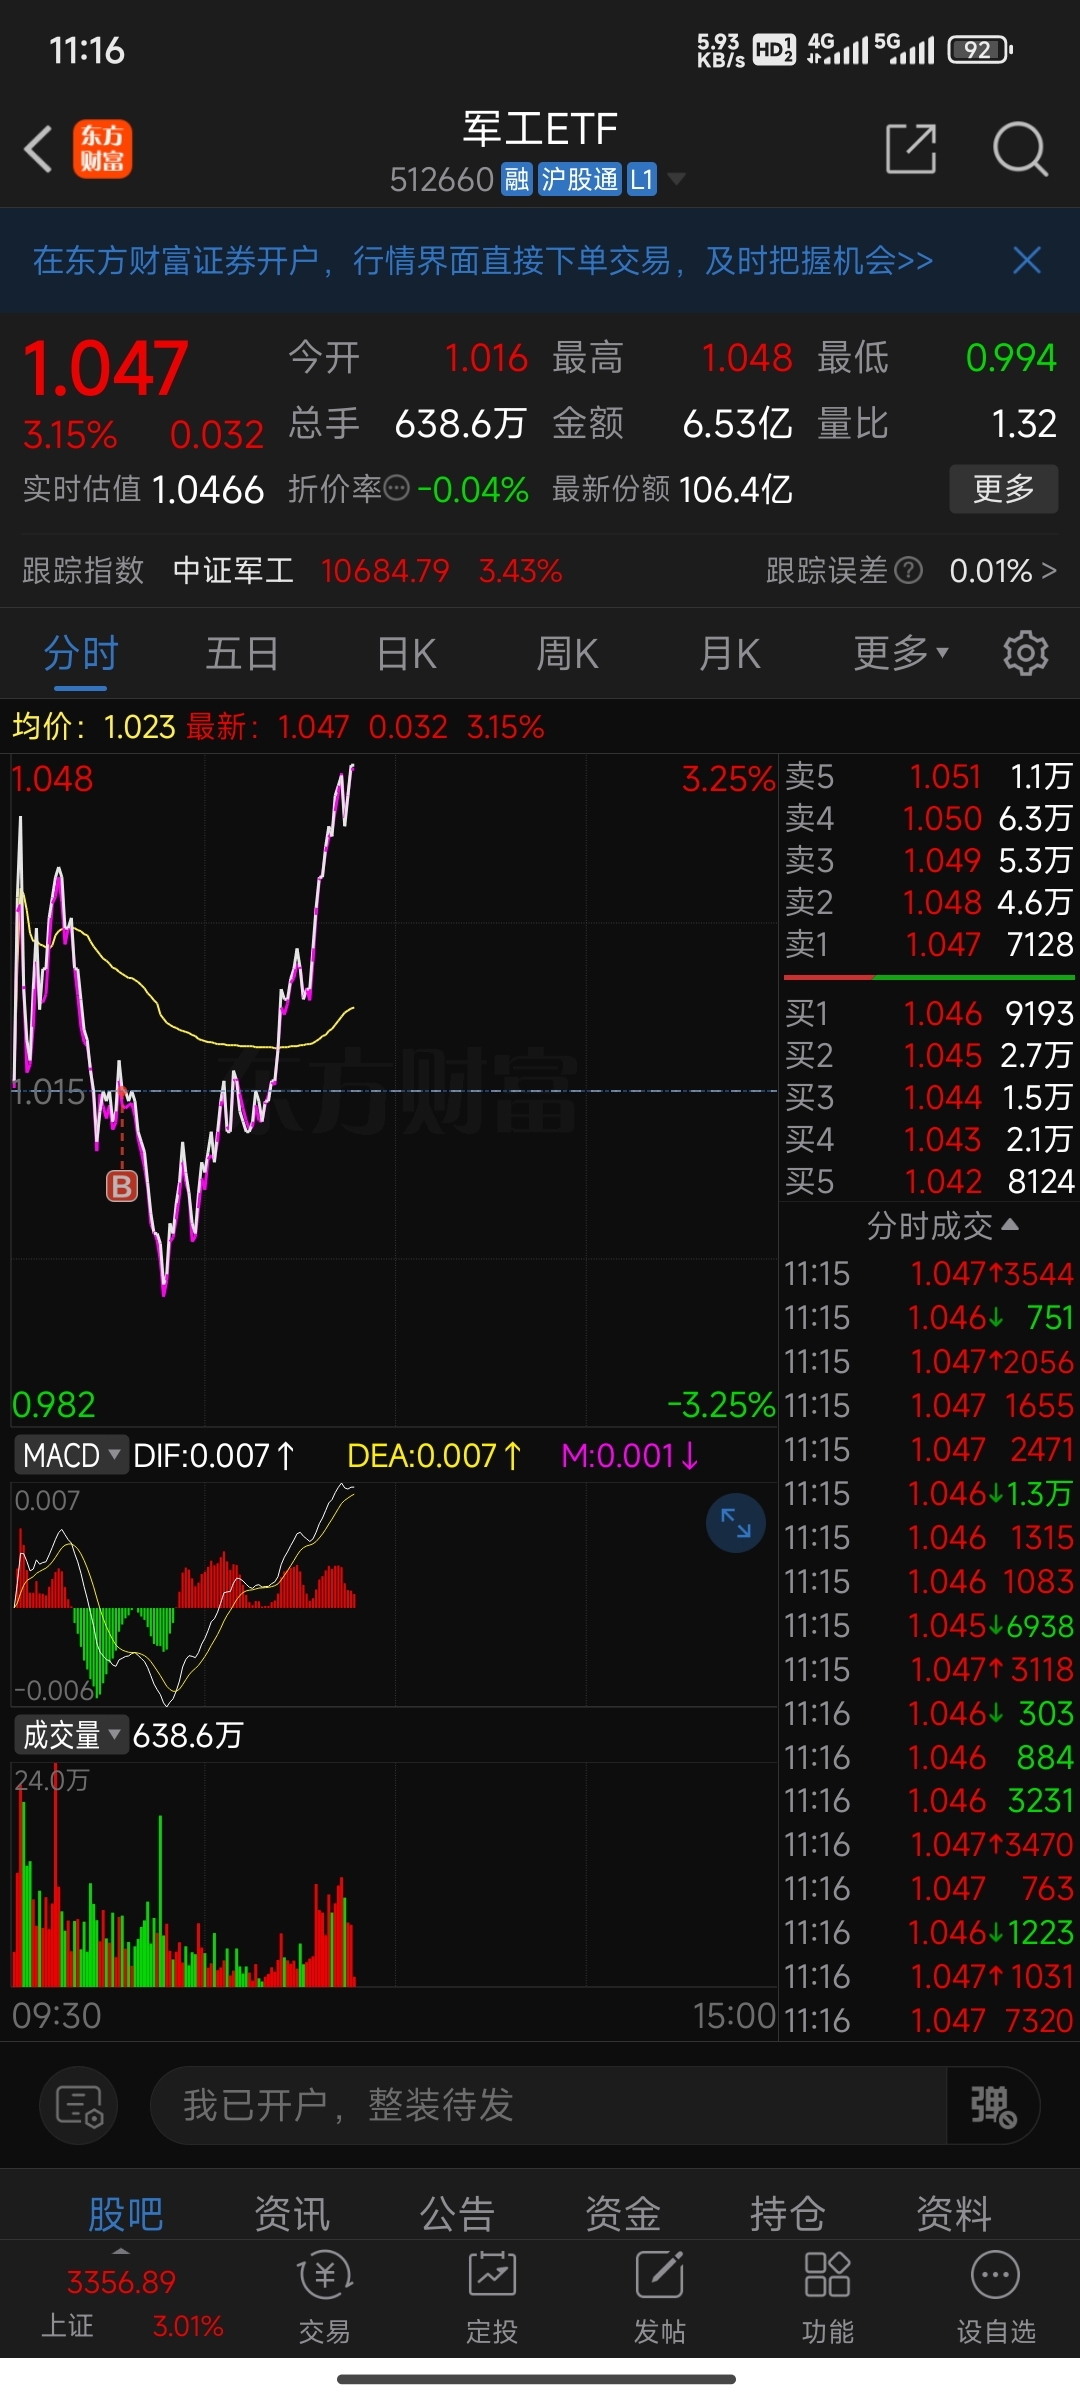Tap the back arrow icon

click(x=38, y=150)
